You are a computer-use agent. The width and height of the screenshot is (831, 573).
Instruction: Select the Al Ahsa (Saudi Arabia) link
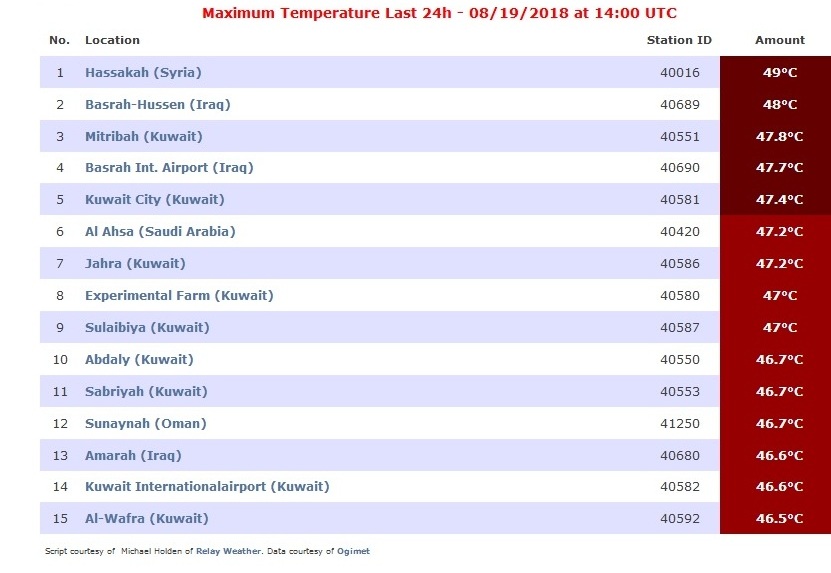[160, 232]
